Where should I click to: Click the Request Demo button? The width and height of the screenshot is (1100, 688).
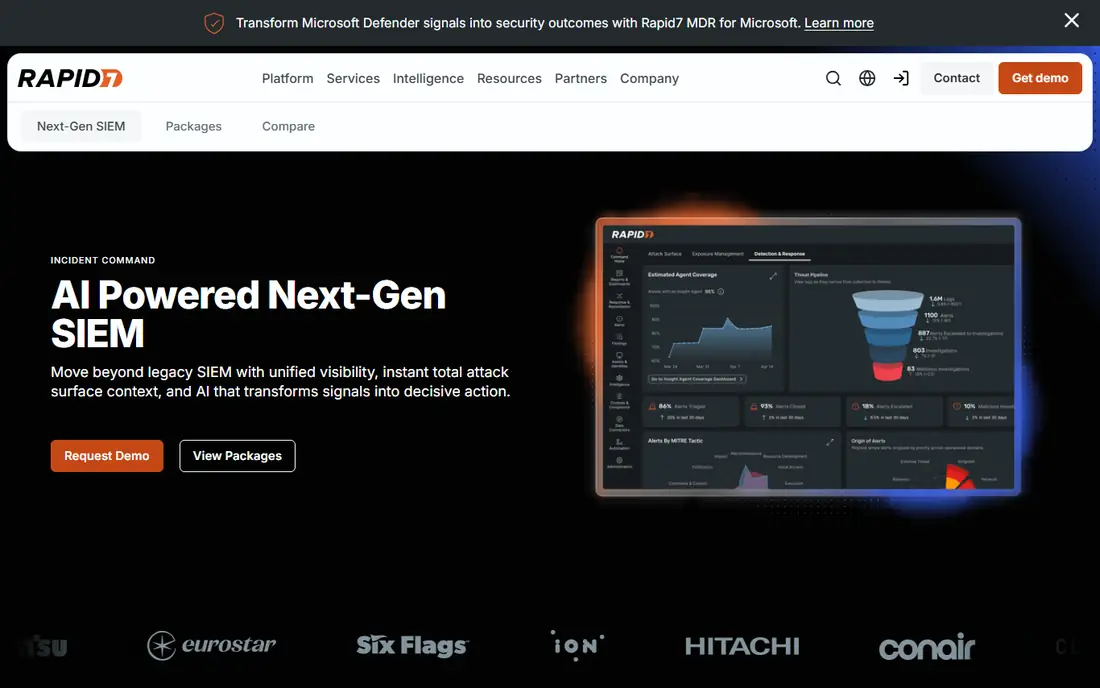(107, 456)
